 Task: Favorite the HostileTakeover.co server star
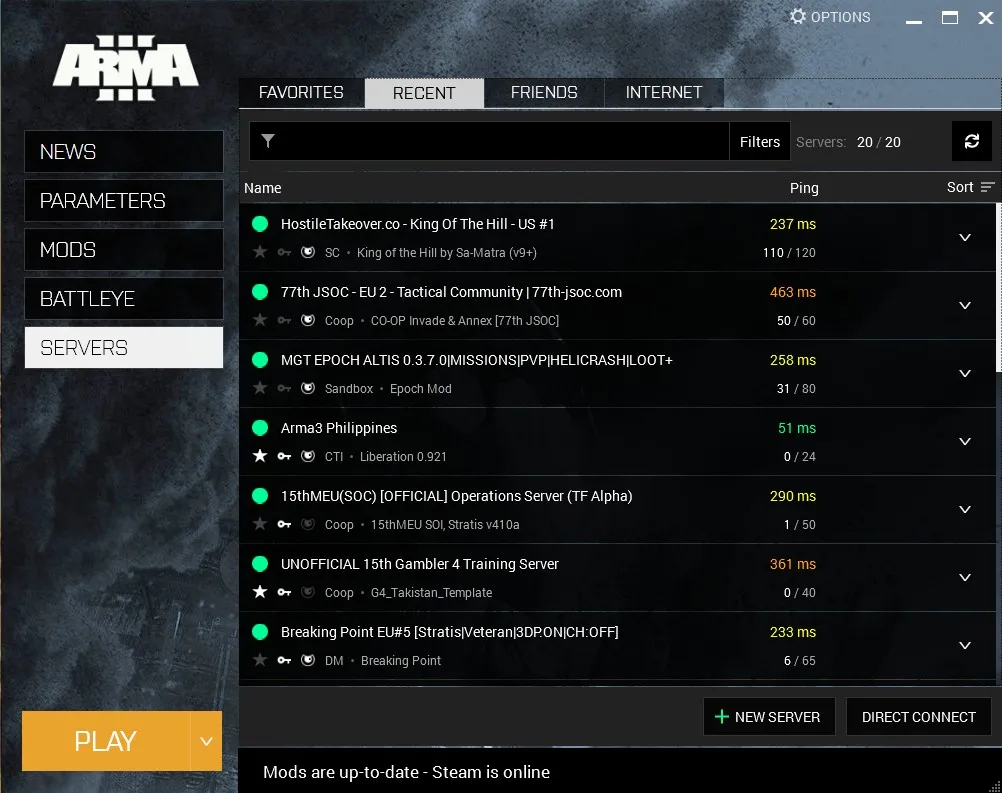tap(260, 252)
